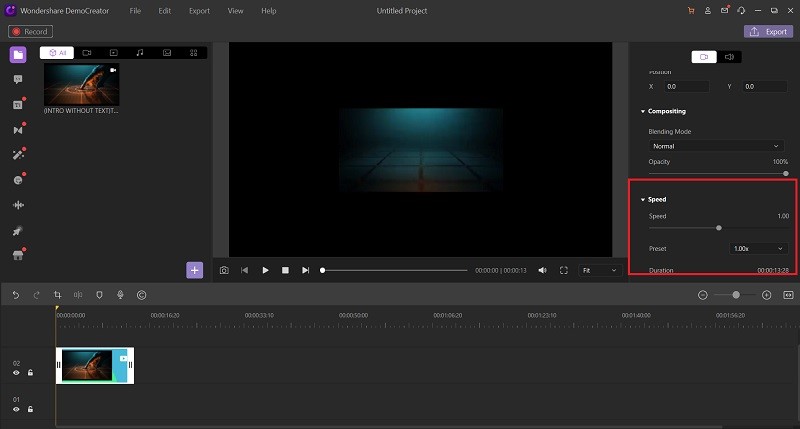Open the Blending Mode dropdown
Viewport: 800px width, 429px height.
(x=717, y=146)
